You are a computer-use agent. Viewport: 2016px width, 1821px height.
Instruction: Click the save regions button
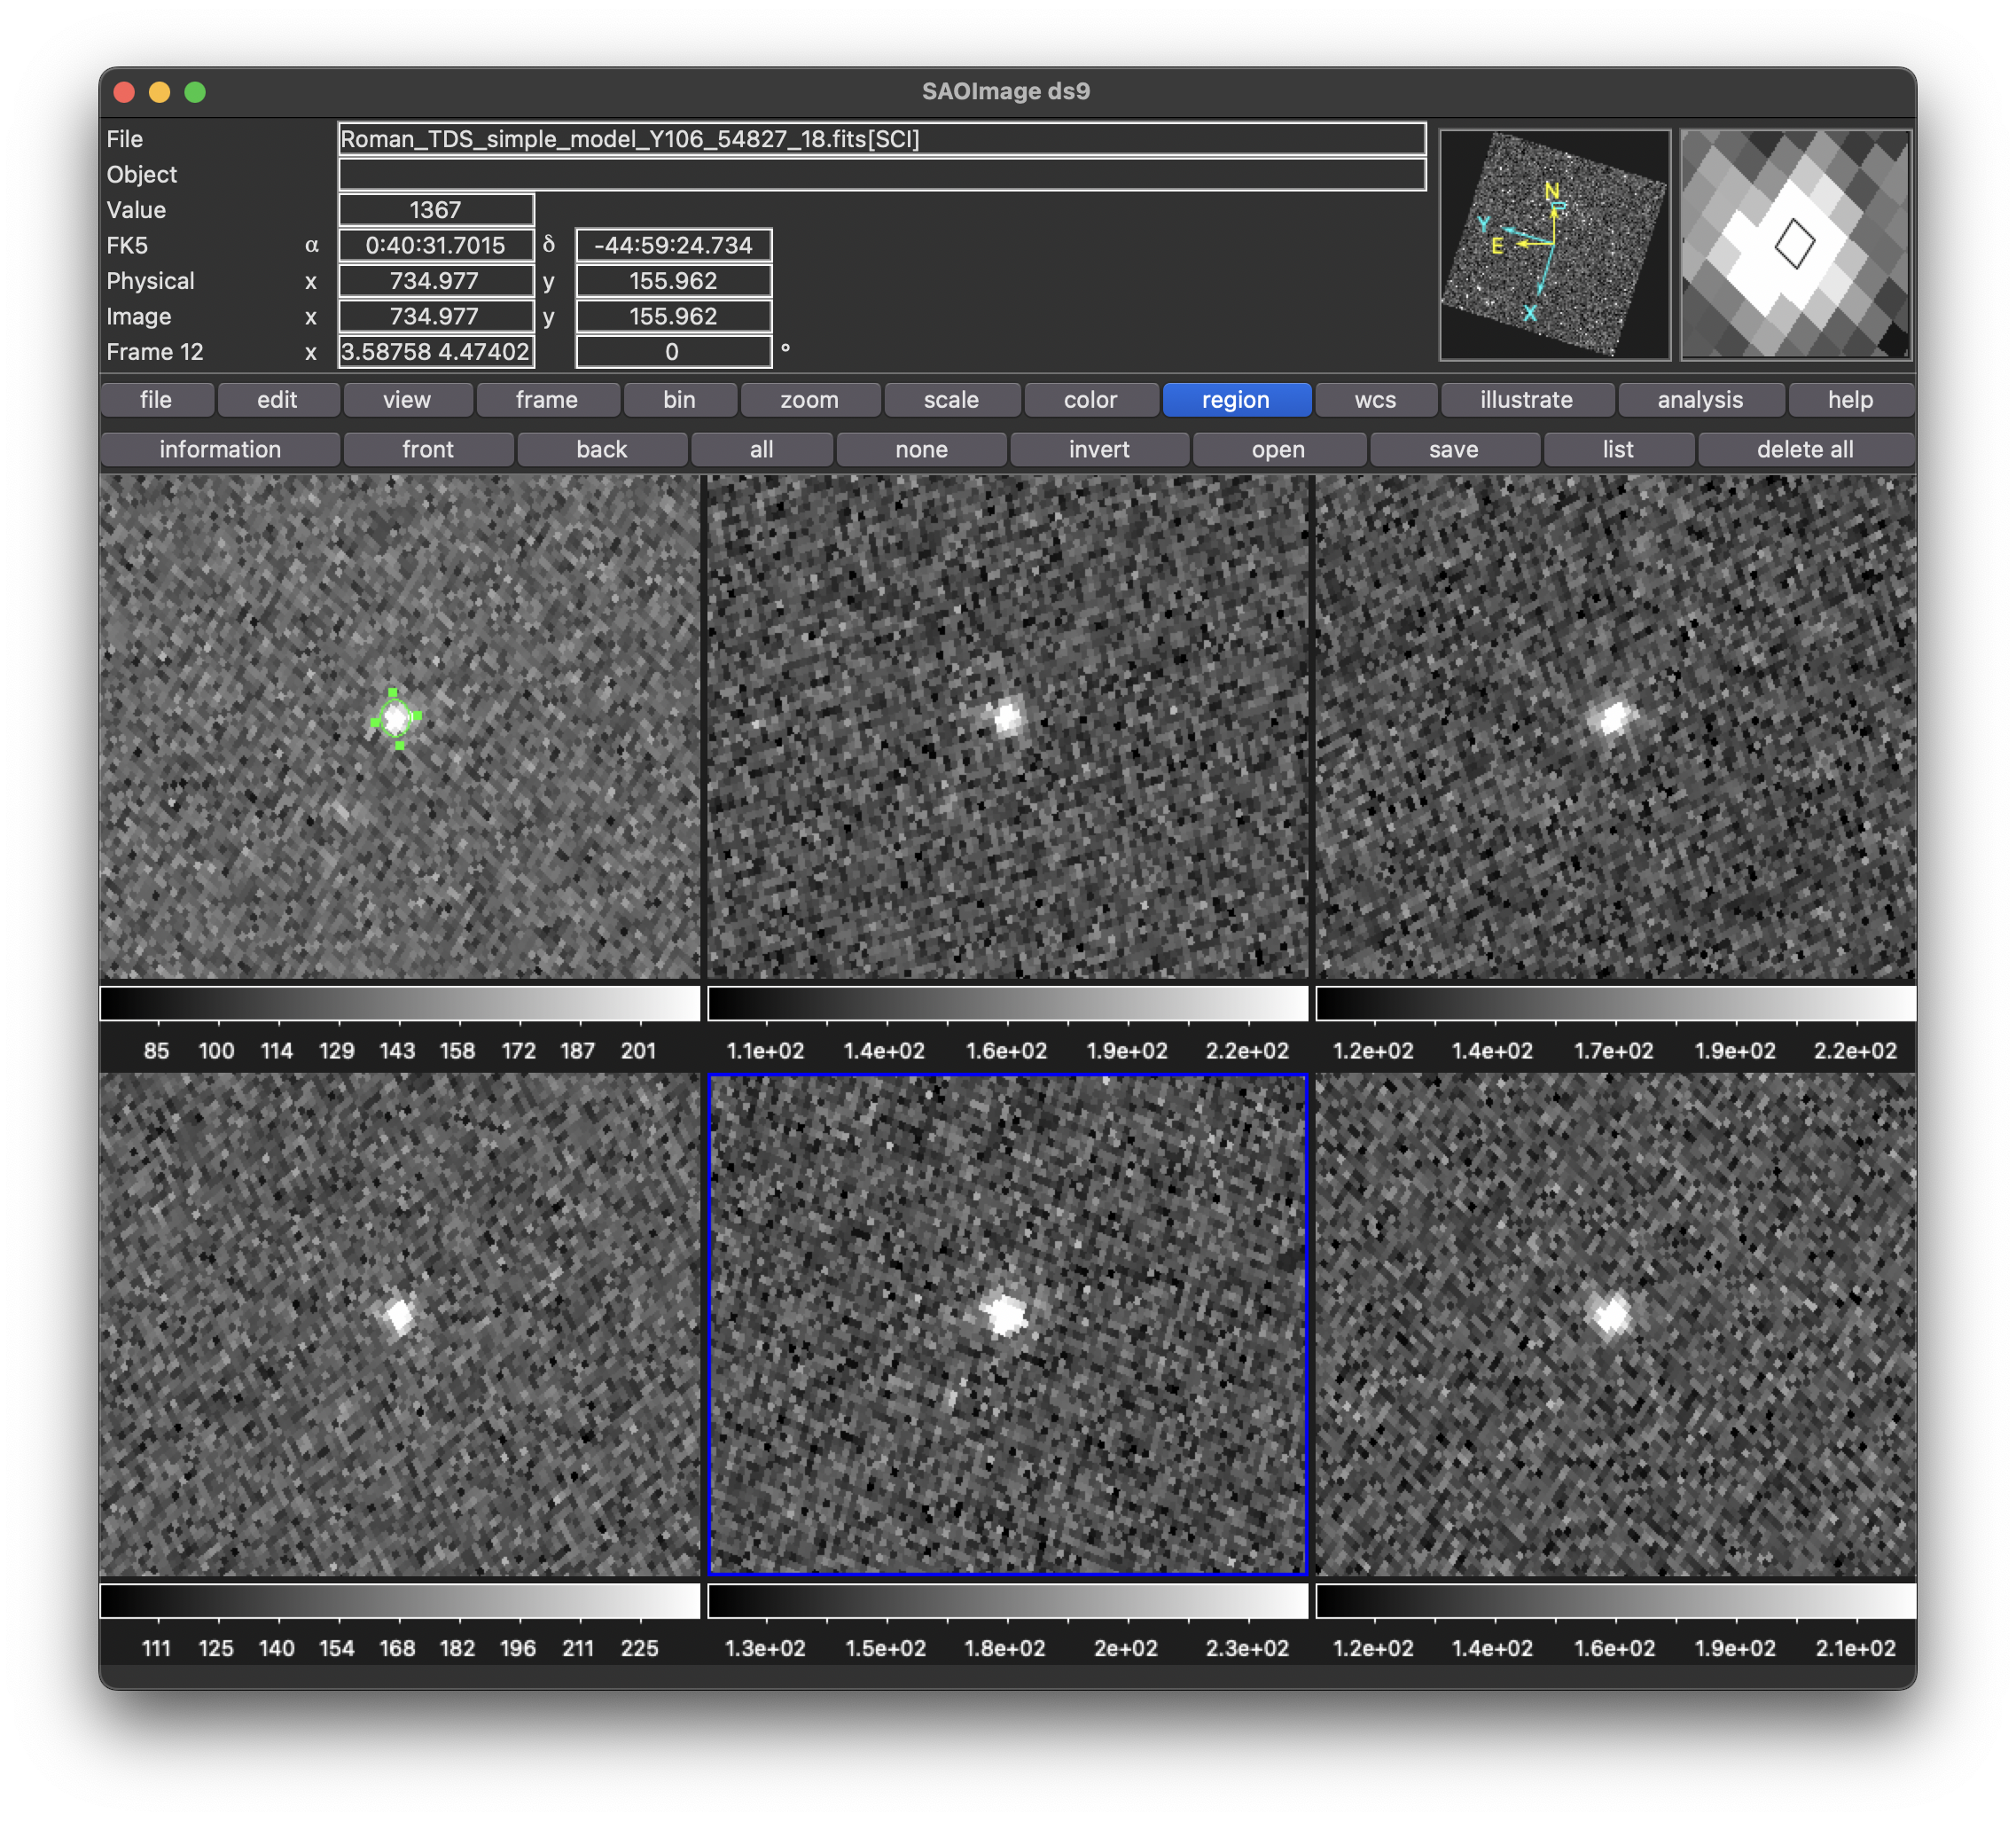point(1453,449)
